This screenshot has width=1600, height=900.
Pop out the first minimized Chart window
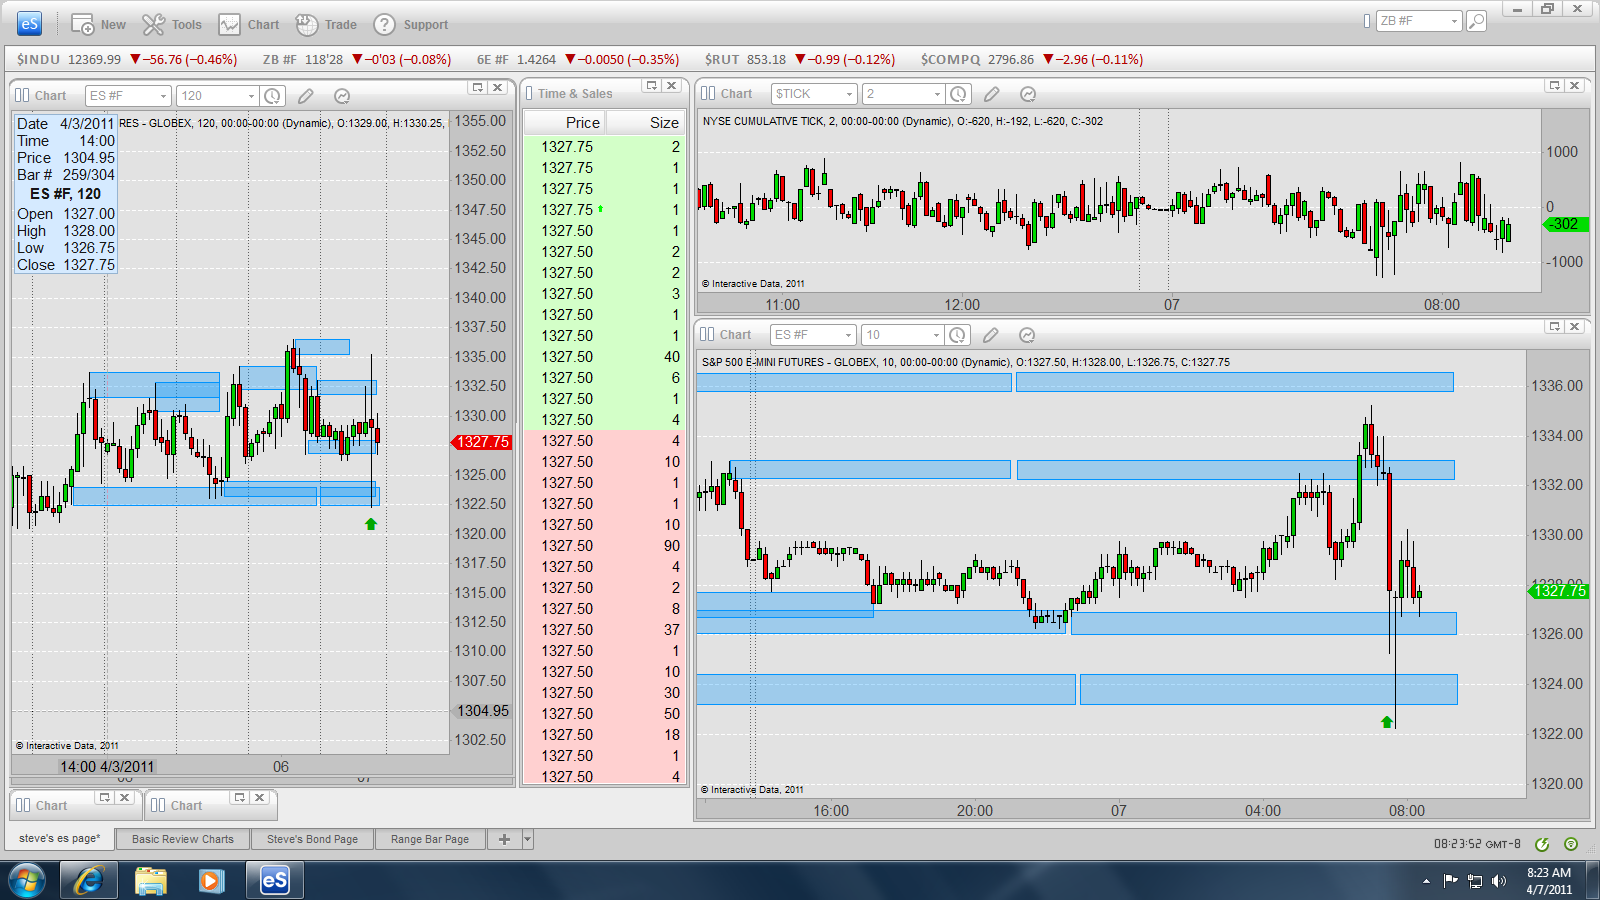click(104, 797)
